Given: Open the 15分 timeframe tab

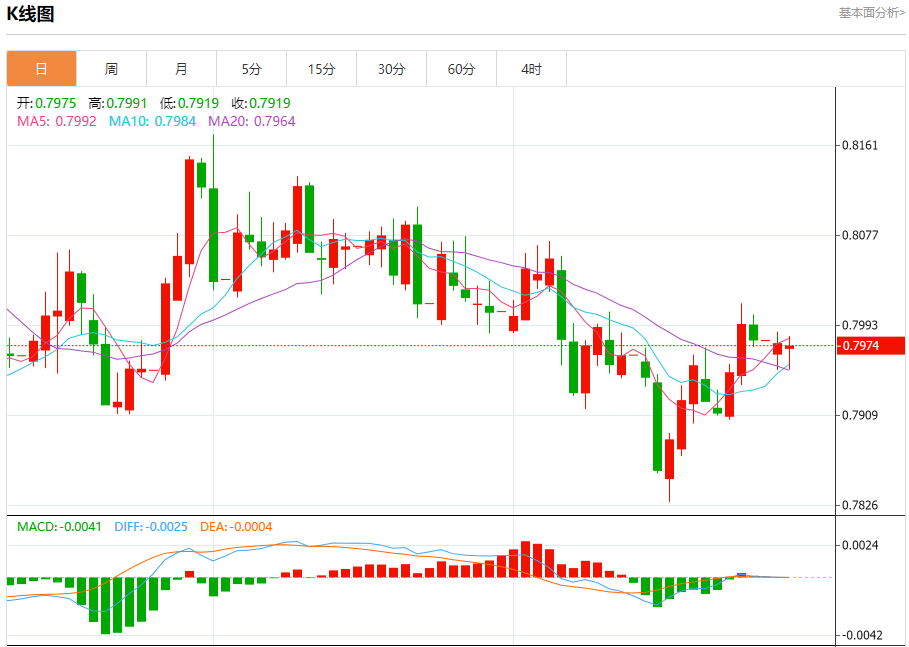Looking at the screenshot, I should (x=322, y=69).
